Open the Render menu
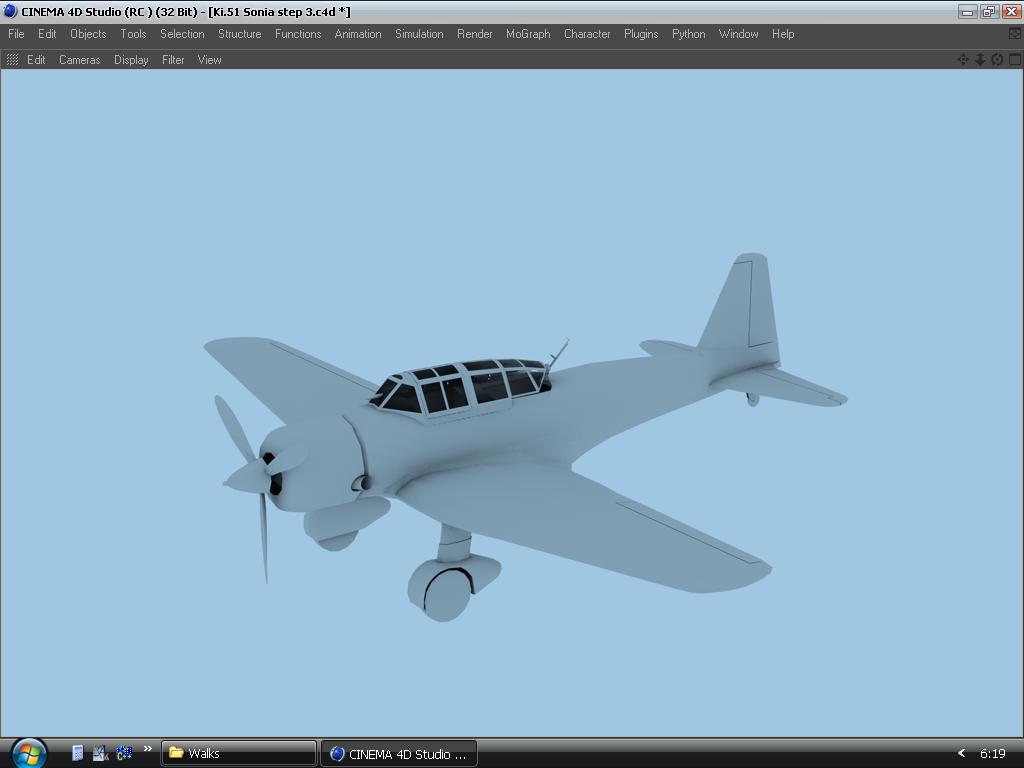 (x=474, y=34)
